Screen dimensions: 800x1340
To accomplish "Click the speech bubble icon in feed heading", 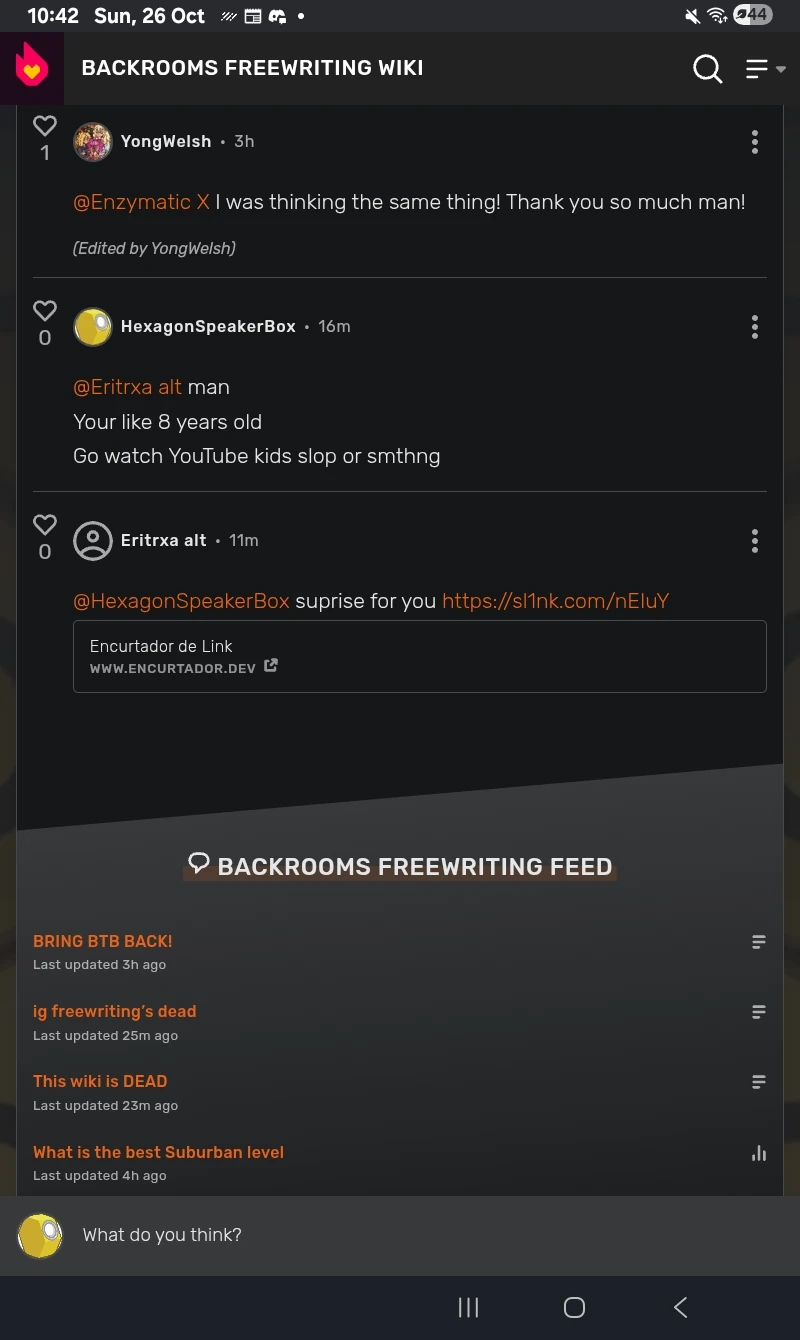I will (198, 862).
